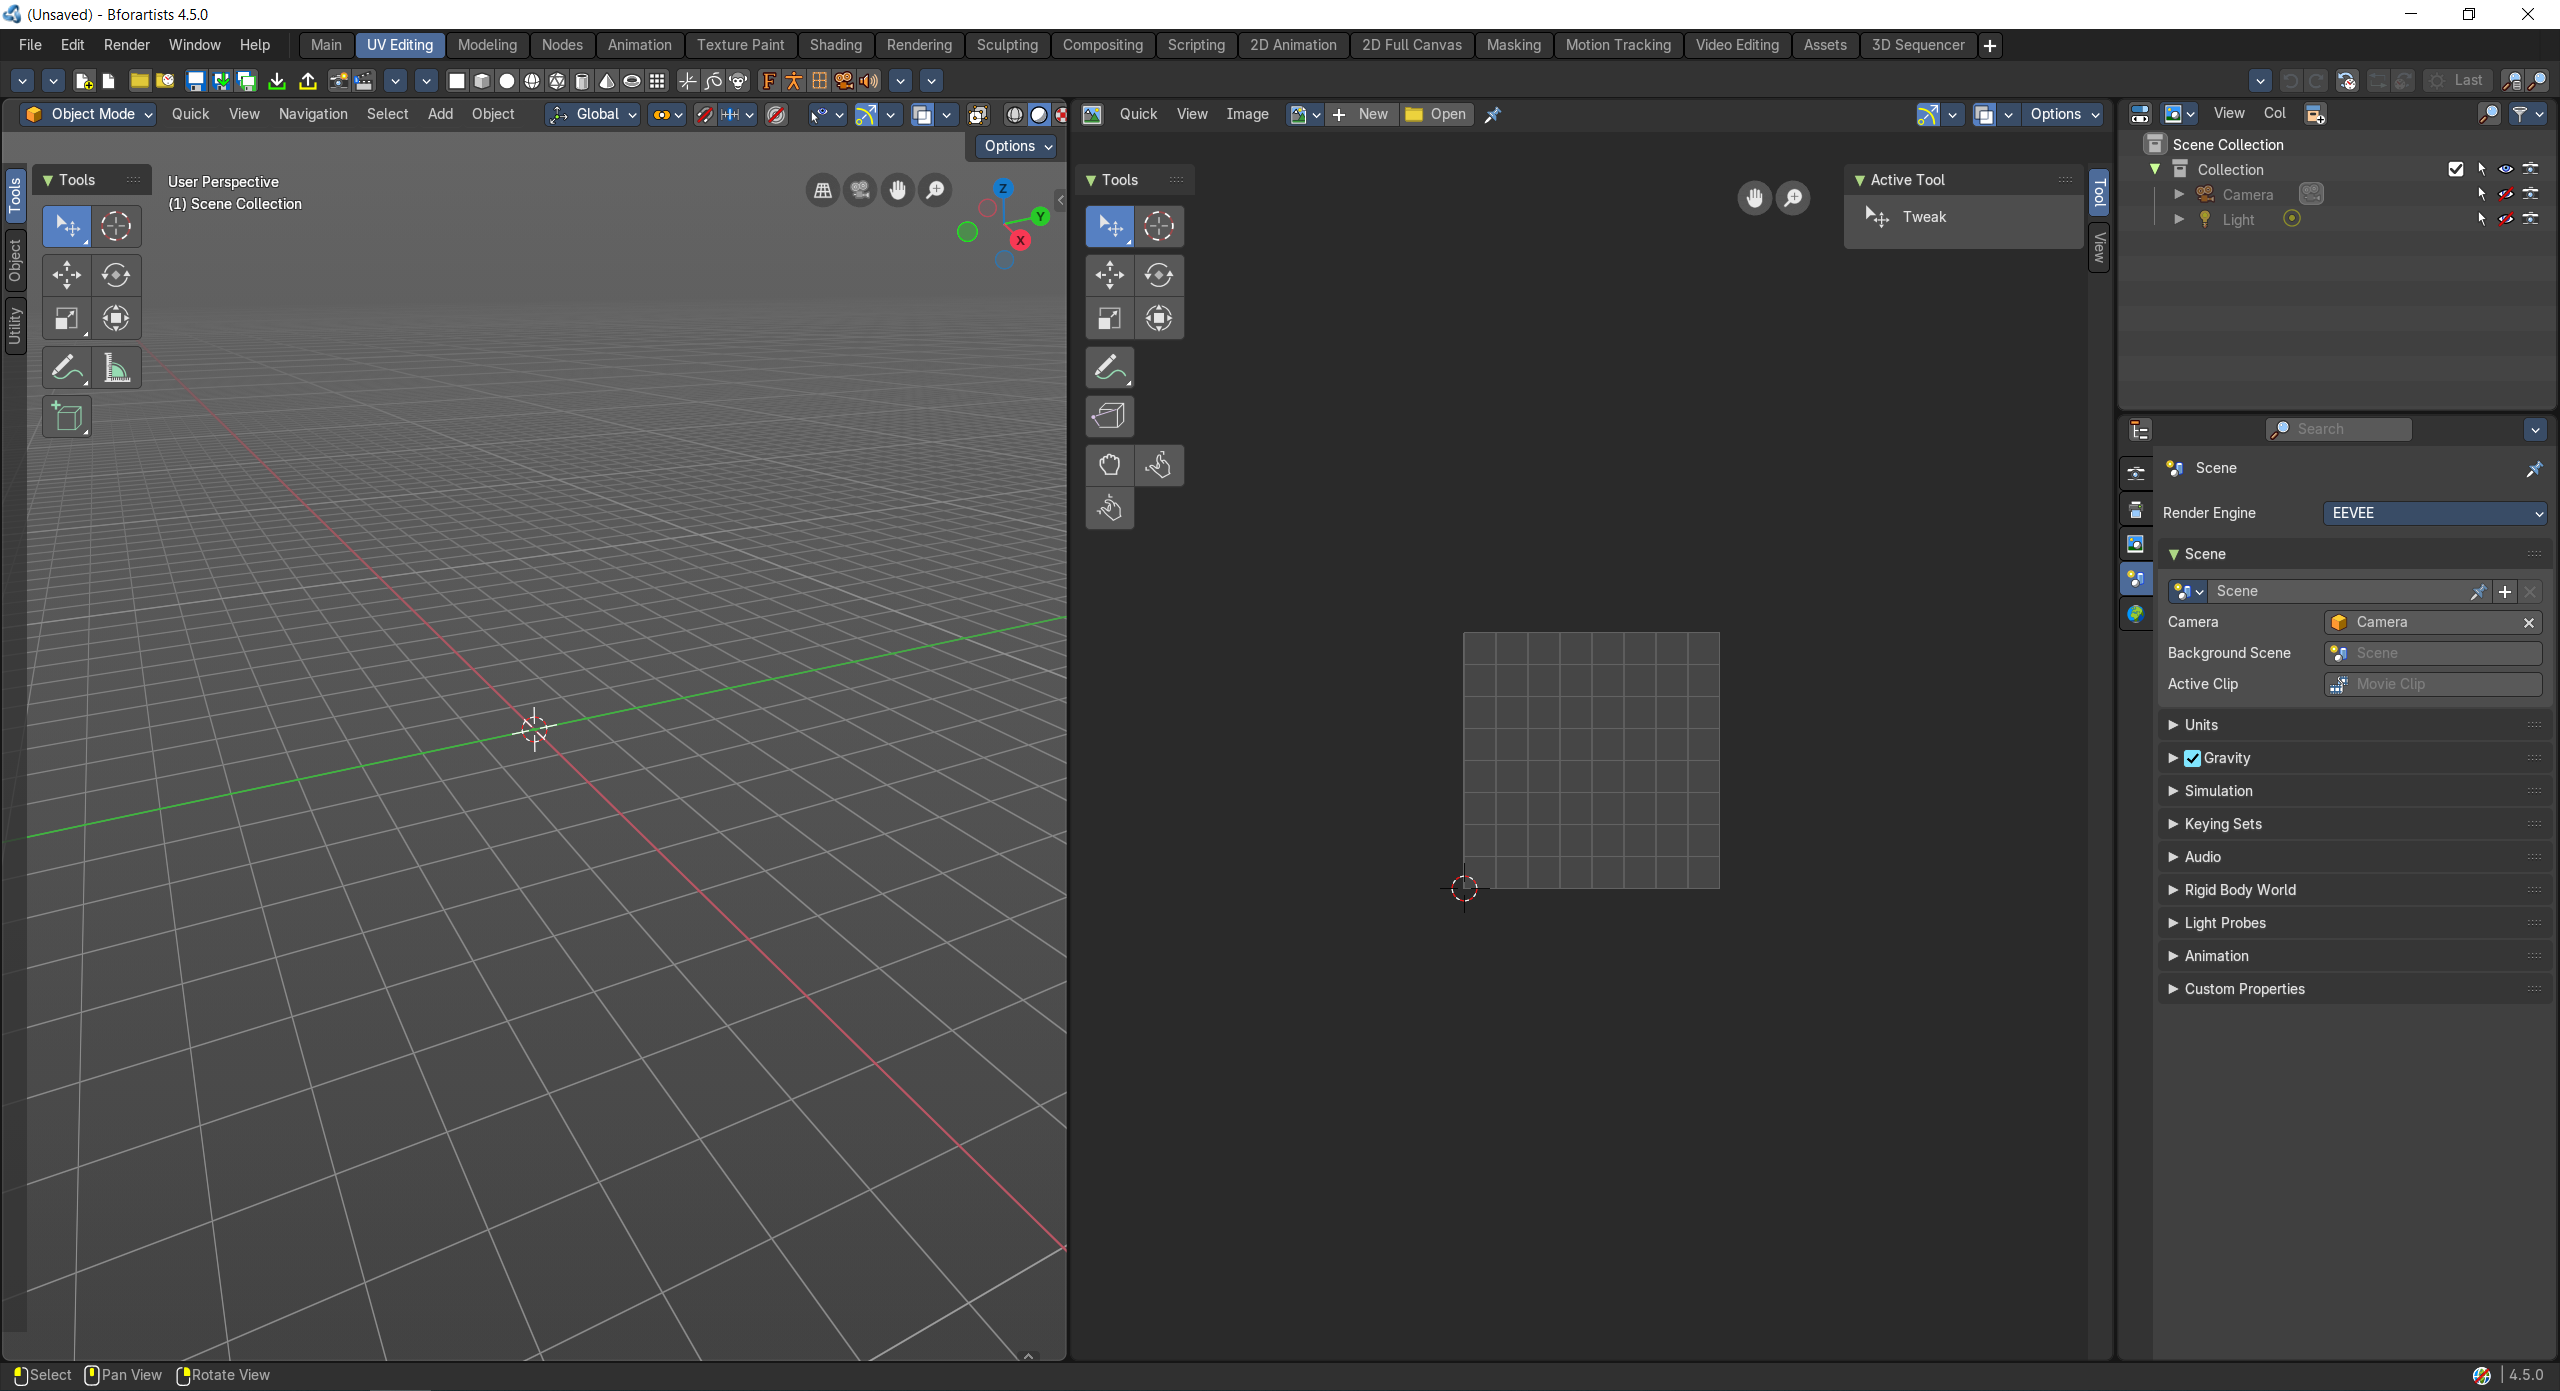This screenshot has height=1391, width=2560.
Task: Toggle camera view button in 3D viewport
Action: 860,190
